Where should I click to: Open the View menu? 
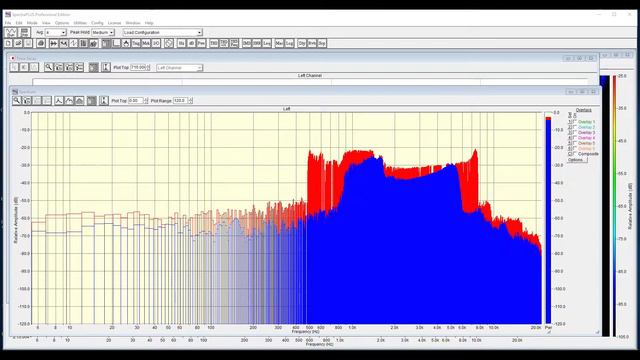pos(46,23)
